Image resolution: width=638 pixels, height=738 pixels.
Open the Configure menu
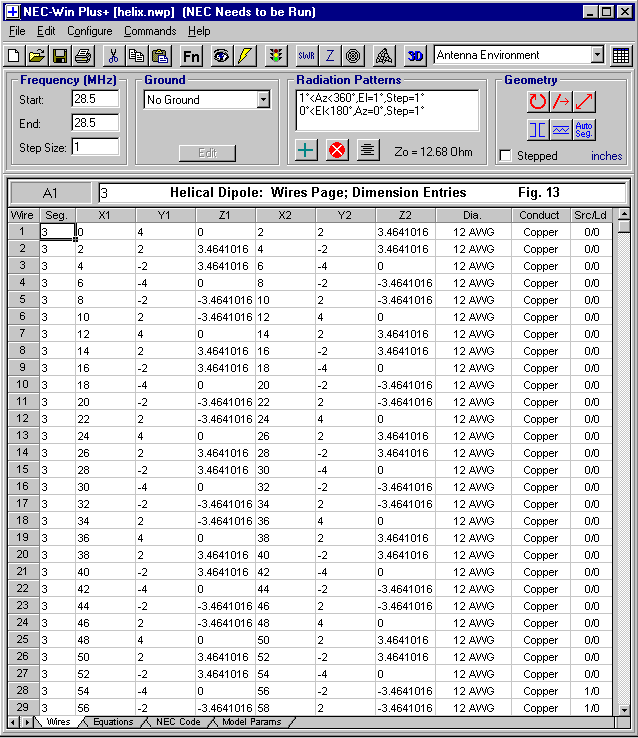[90, 31]
